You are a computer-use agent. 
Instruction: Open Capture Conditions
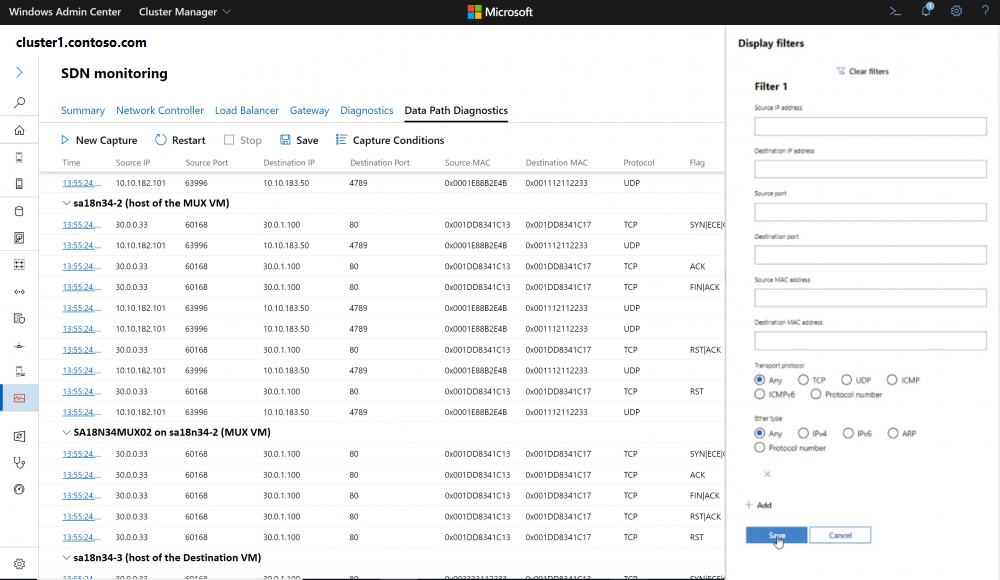tap(390, 140)
